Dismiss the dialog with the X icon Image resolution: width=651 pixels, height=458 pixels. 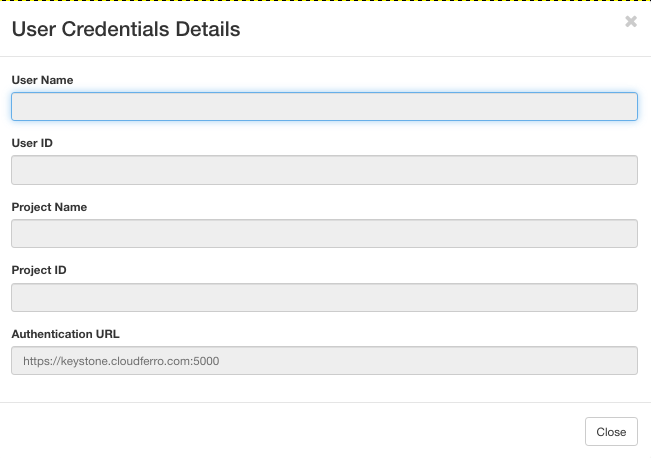click(631, 21)
